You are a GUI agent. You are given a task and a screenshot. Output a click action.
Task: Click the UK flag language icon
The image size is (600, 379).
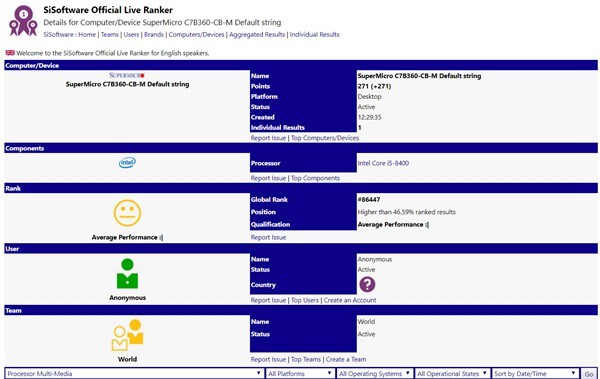[x=10, y=53]
